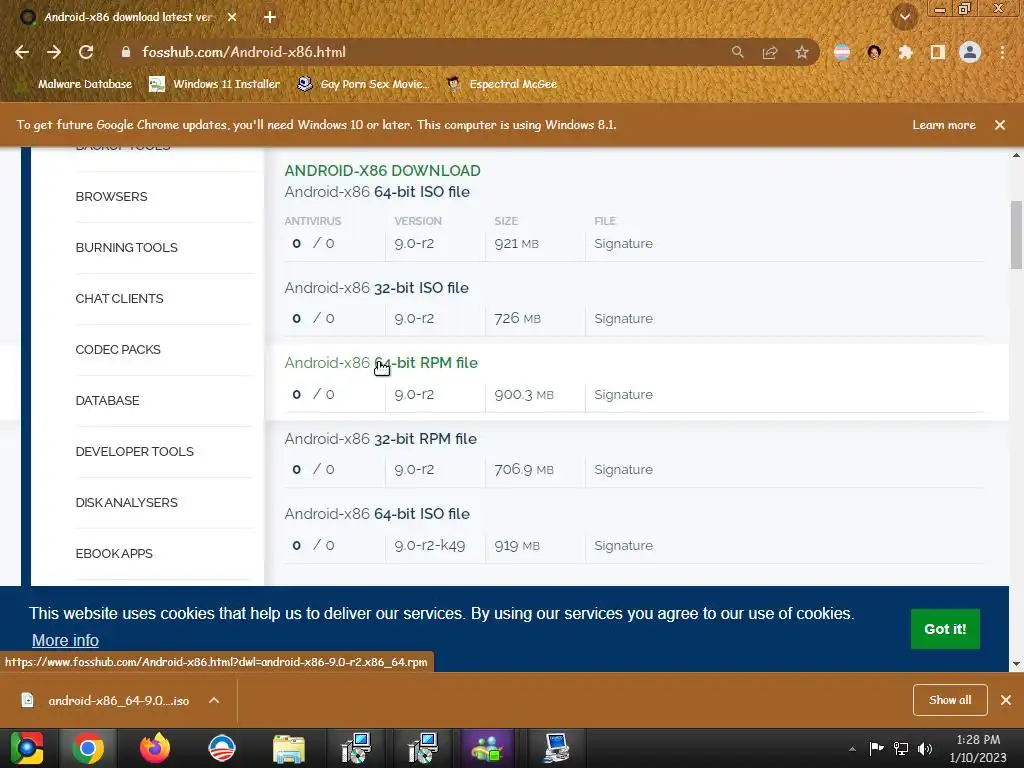Dismiss the Chrome update warning banner
The height and width of the screenshot is (768, 1024).
point(1000,125)
